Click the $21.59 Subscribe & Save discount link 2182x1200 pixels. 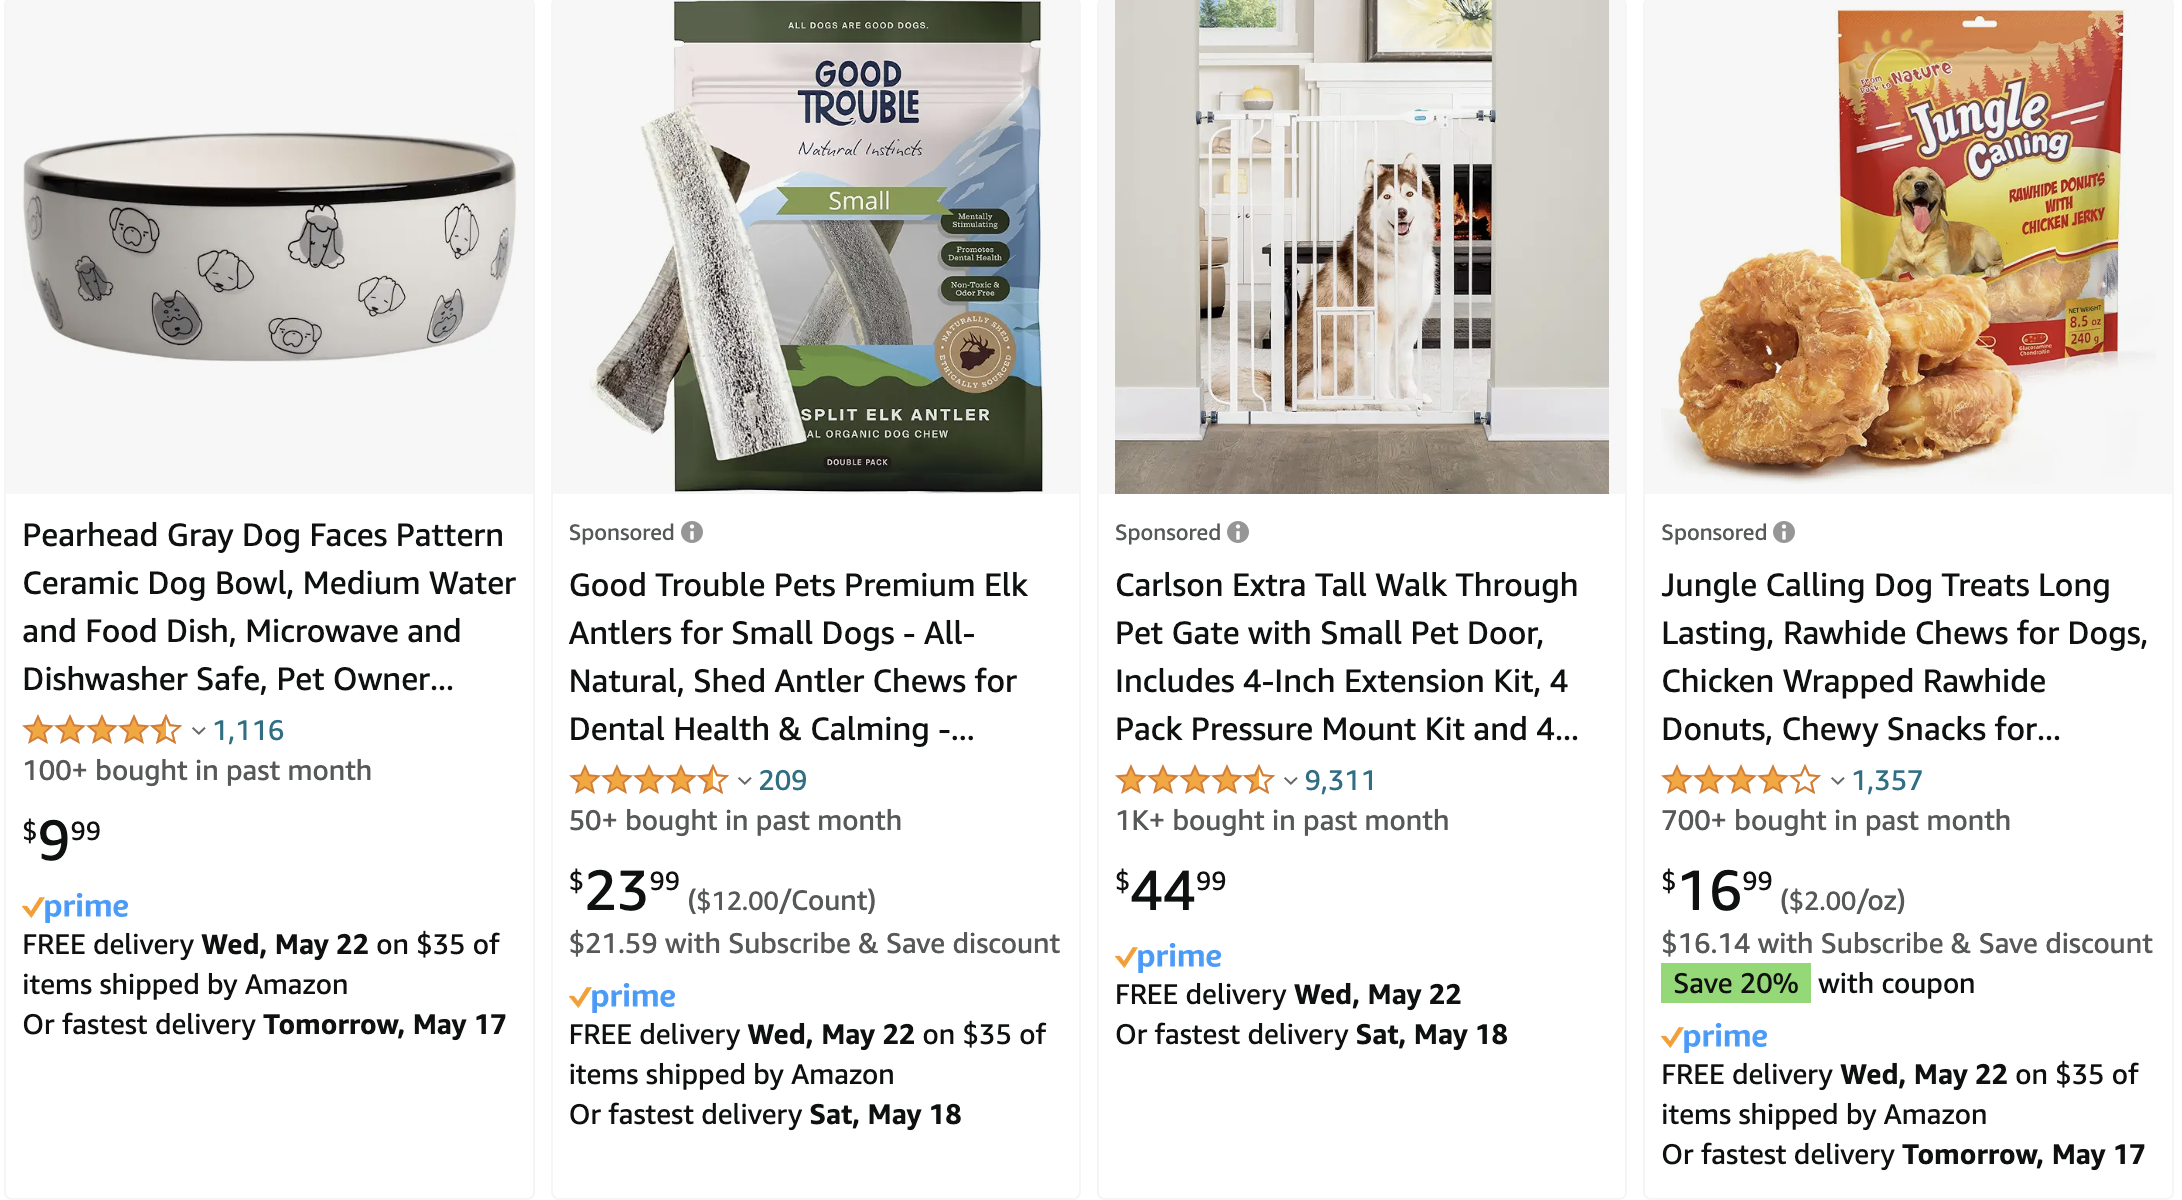click(814, 943)
